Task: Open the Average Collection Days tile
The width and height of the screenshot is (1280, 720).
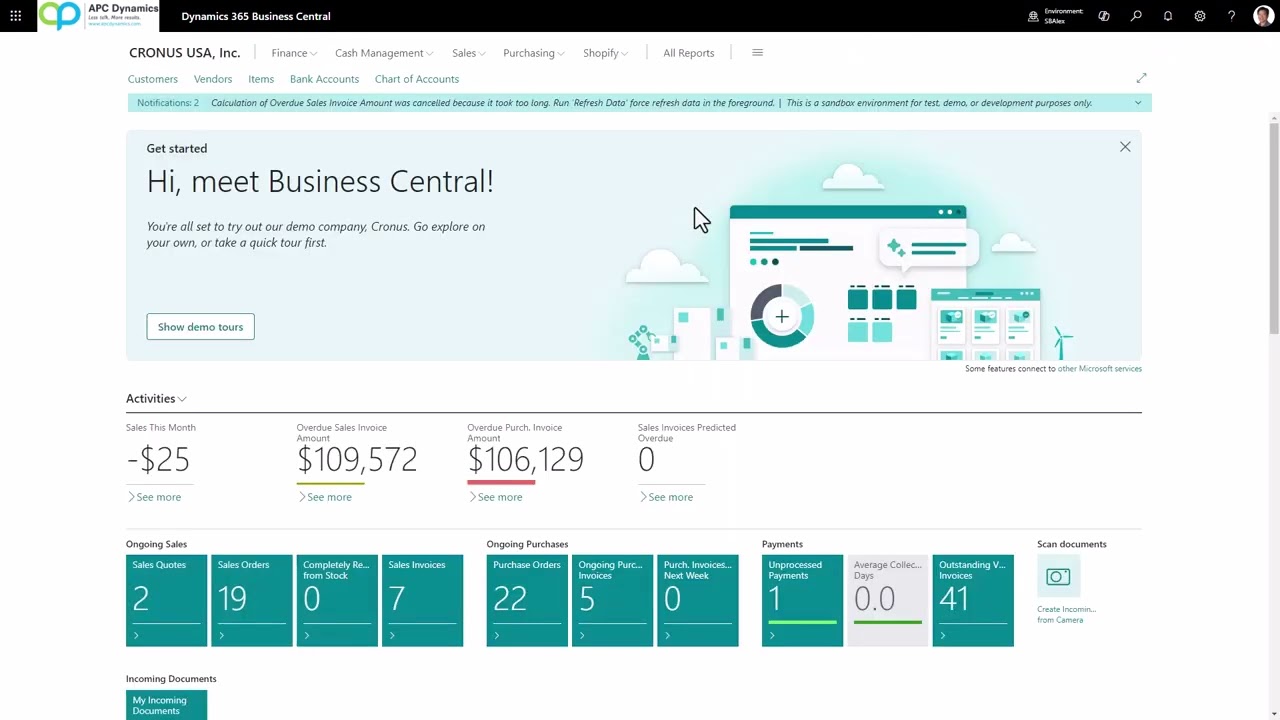Action: pyautogui.click(x=888, y=600)
